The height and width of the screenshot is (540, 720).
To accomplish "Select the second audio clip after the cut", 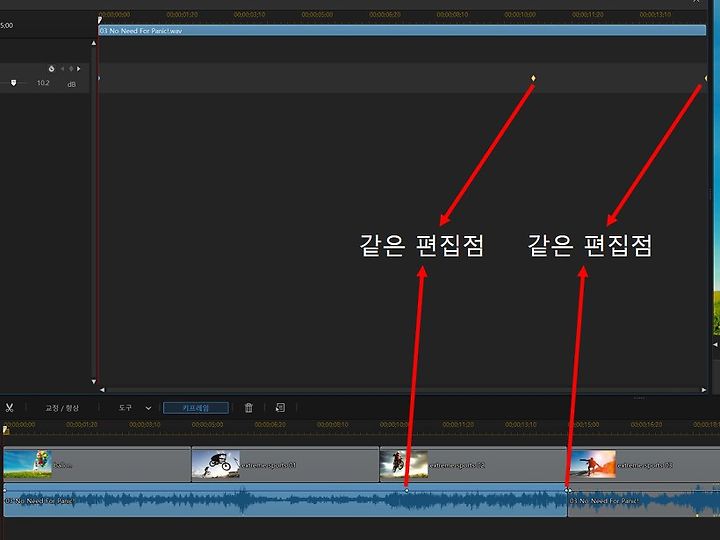I will 644,500.
